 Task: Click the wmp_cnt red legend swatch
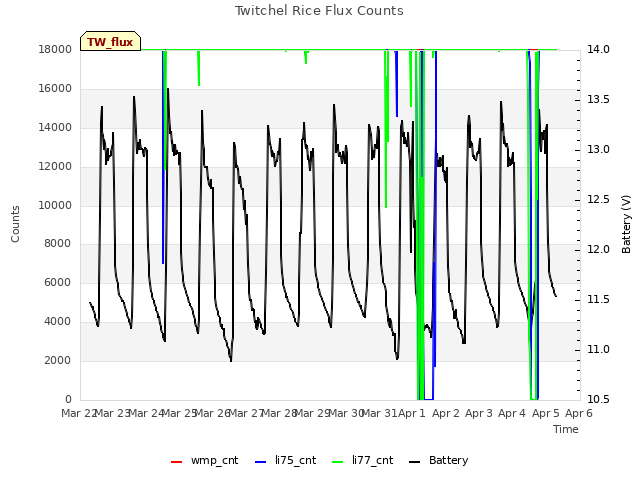pos(176,462)
